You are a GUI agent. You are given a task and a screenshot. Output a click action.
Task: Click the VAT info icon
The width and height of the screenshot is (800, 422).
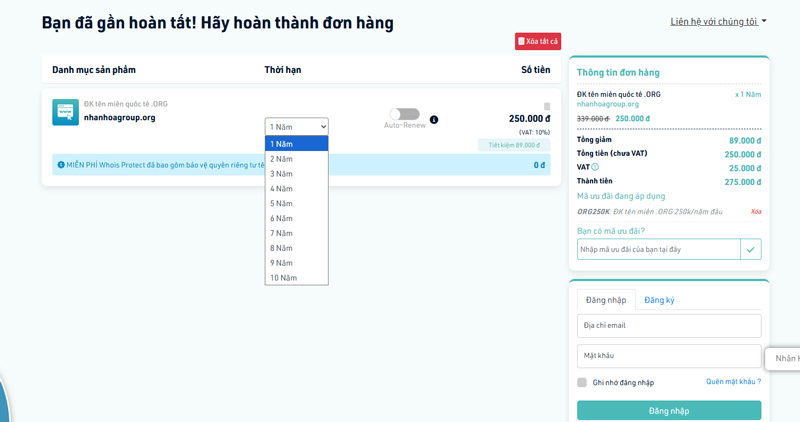pyautogui.click(x=596, y=168)
